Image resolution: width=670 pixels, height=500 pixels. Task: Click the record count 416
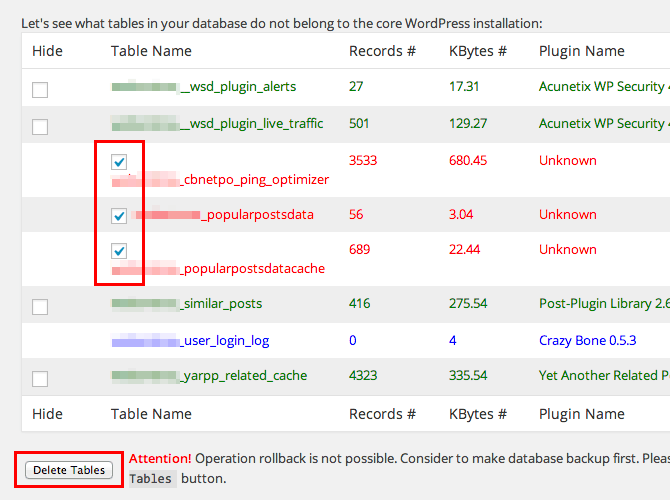[x=359, y=303]
